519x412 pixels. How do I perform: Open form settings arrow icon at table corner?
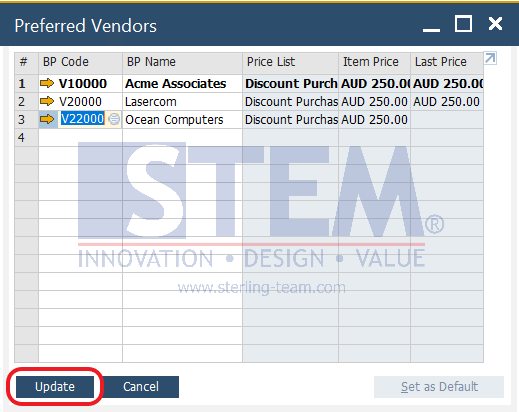490,58
